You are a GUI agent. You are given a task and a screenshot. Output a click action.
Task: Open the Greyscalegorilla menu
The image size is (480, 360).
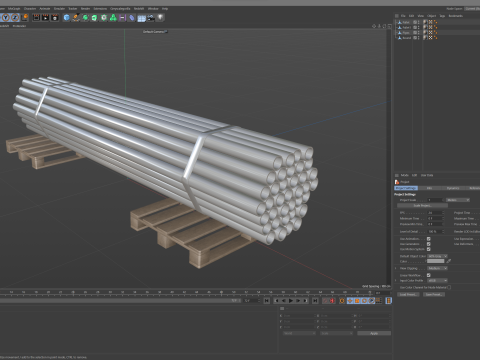tap(120, 9)
